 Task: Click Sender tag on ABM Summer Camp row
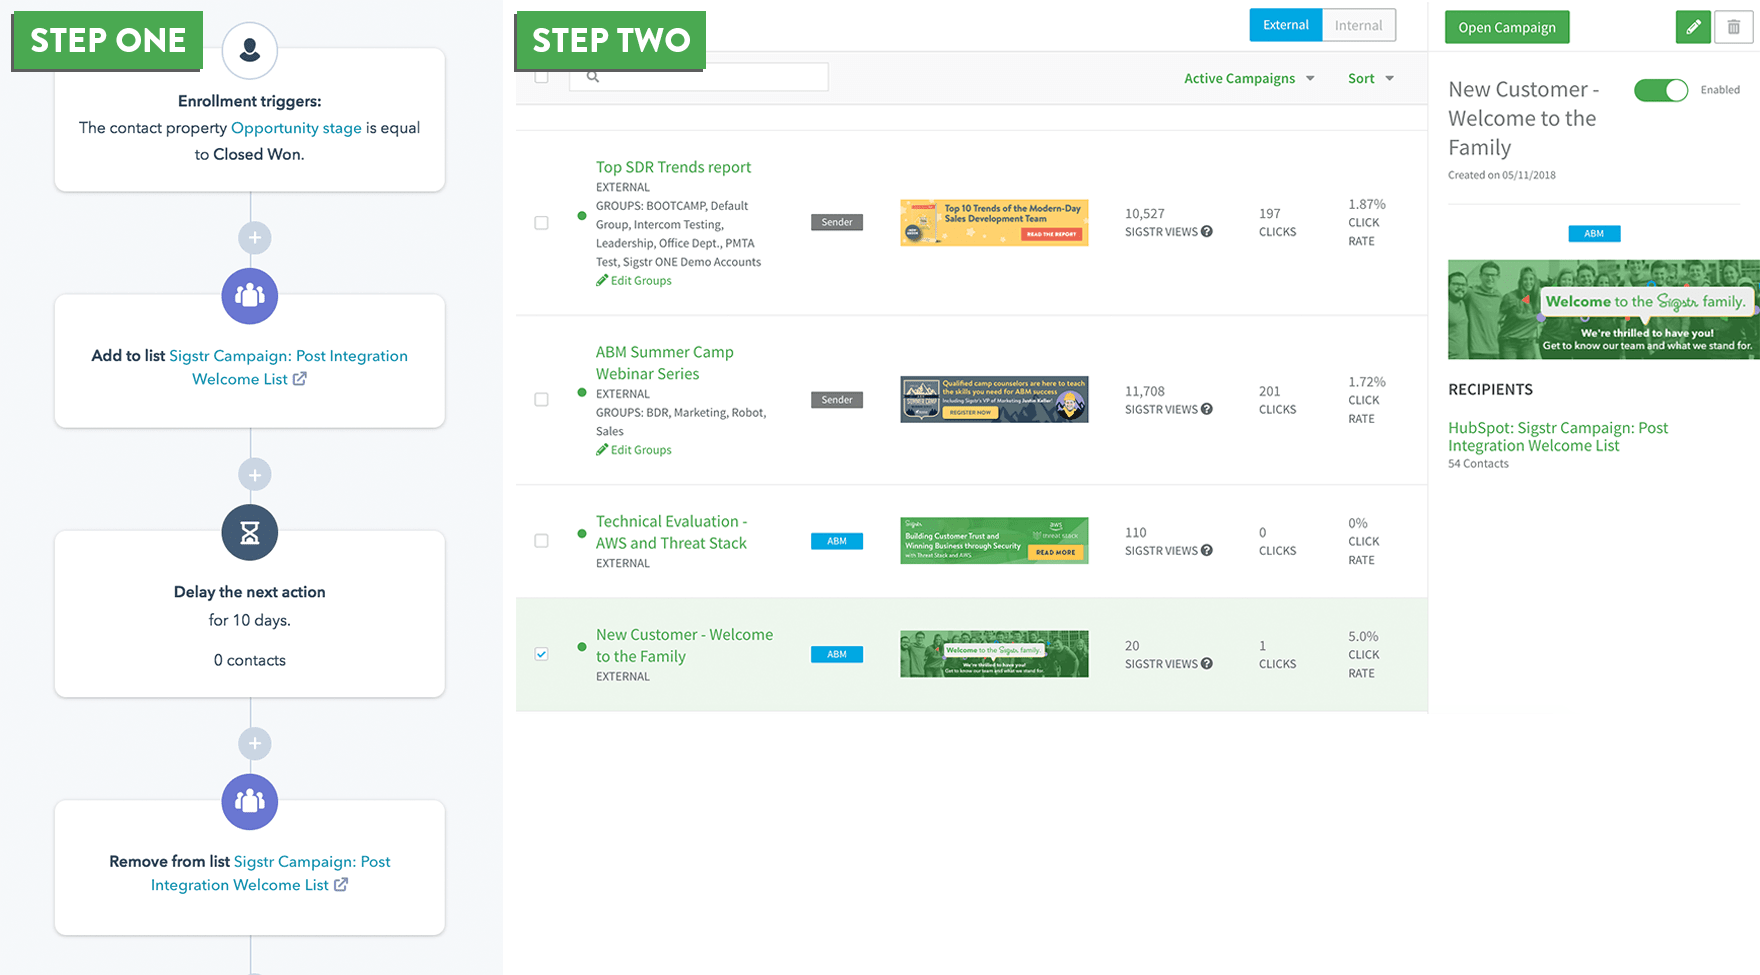pos(837,399)
